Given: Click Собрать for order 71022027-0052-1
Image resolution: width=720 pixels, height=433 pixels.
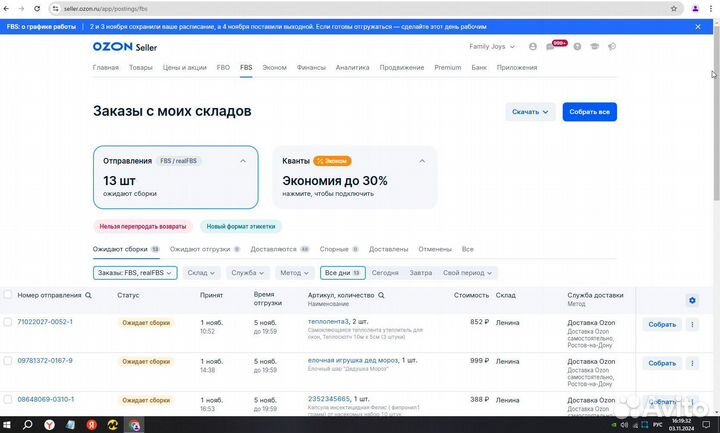Looking at the screenshot, I should point(662,324).
